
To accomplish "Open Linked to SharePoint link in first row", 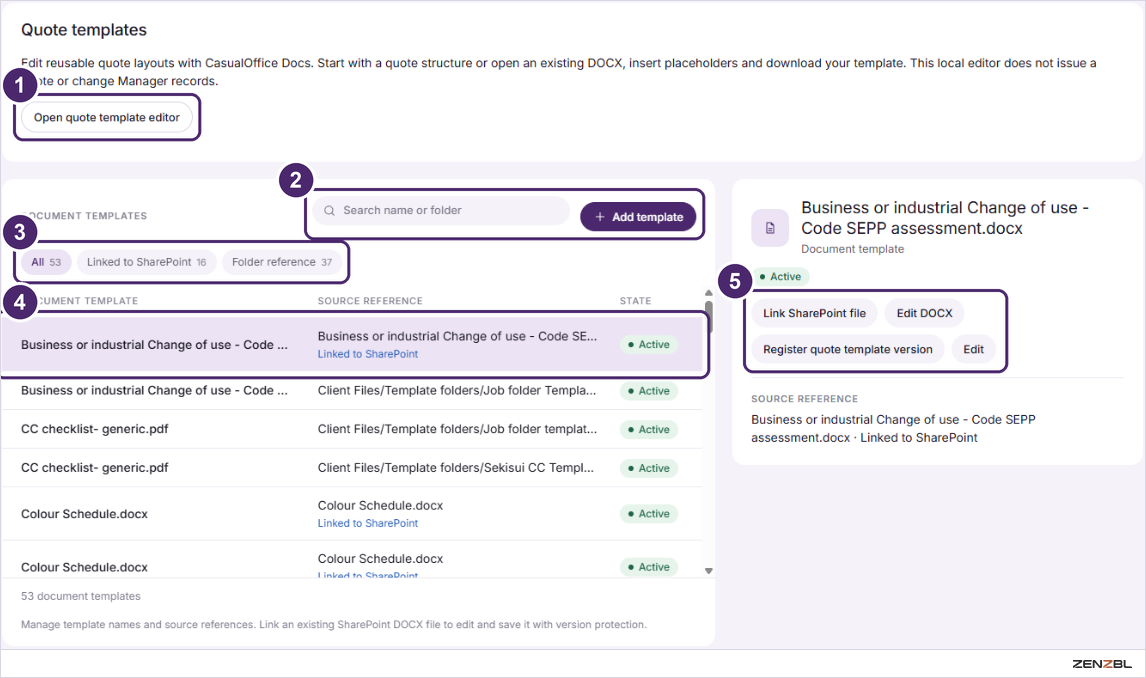I will (368, 354).
